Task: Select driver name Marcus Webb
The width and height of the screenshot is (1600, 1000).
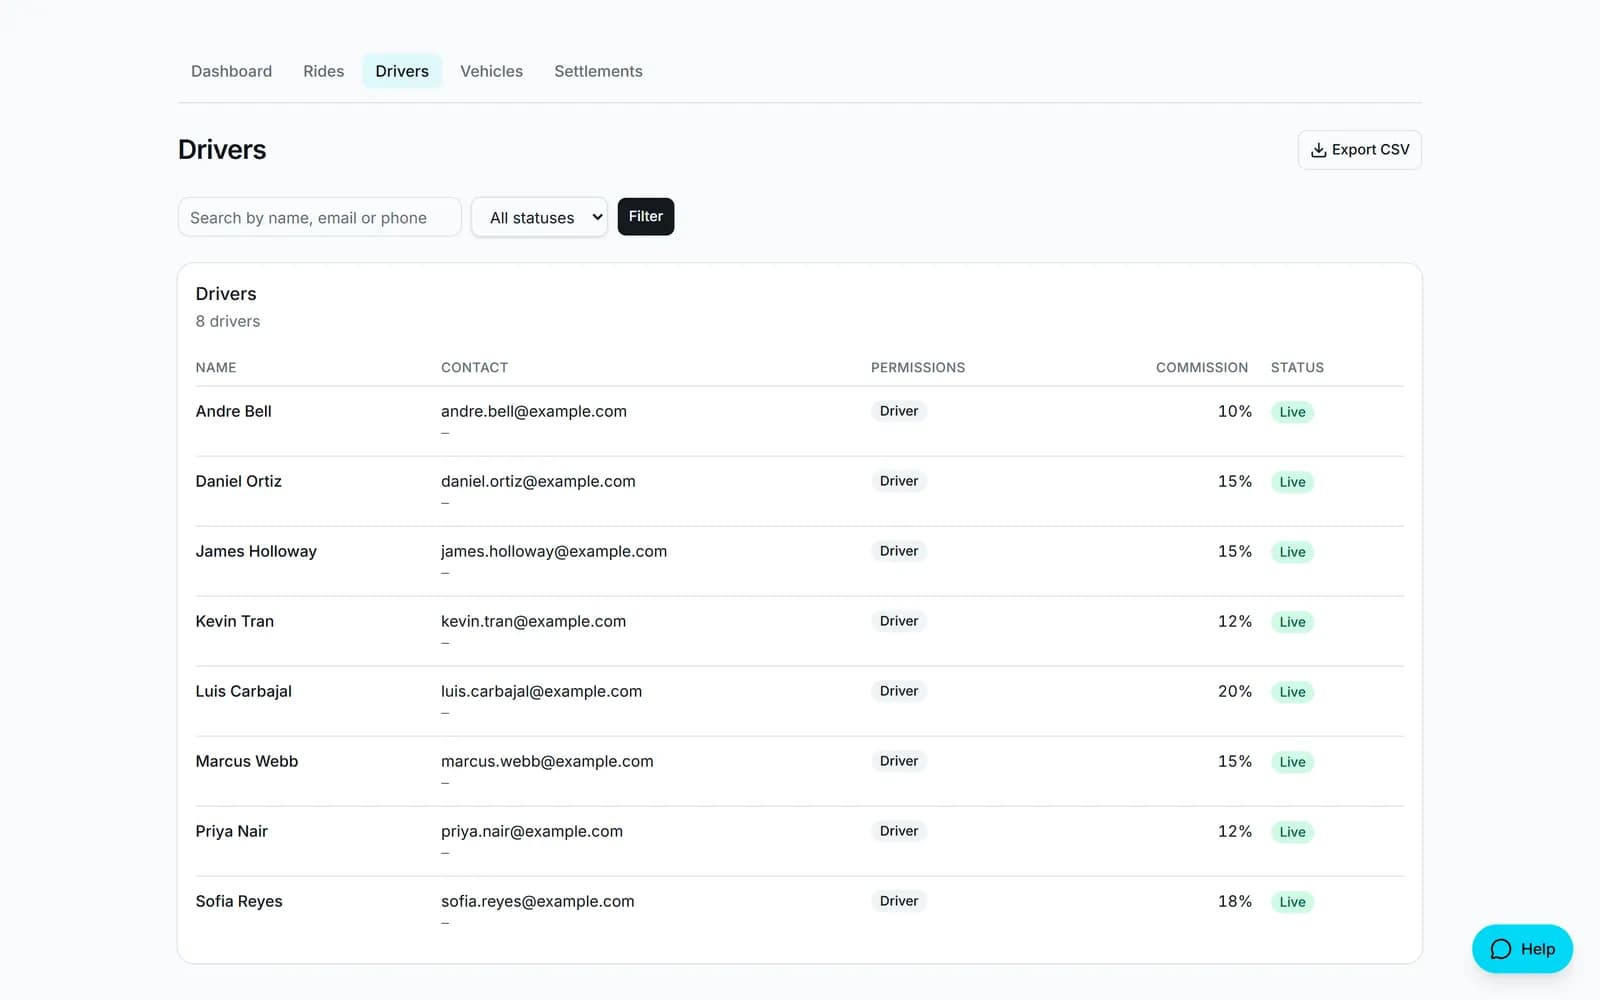Action: [247, 761]
